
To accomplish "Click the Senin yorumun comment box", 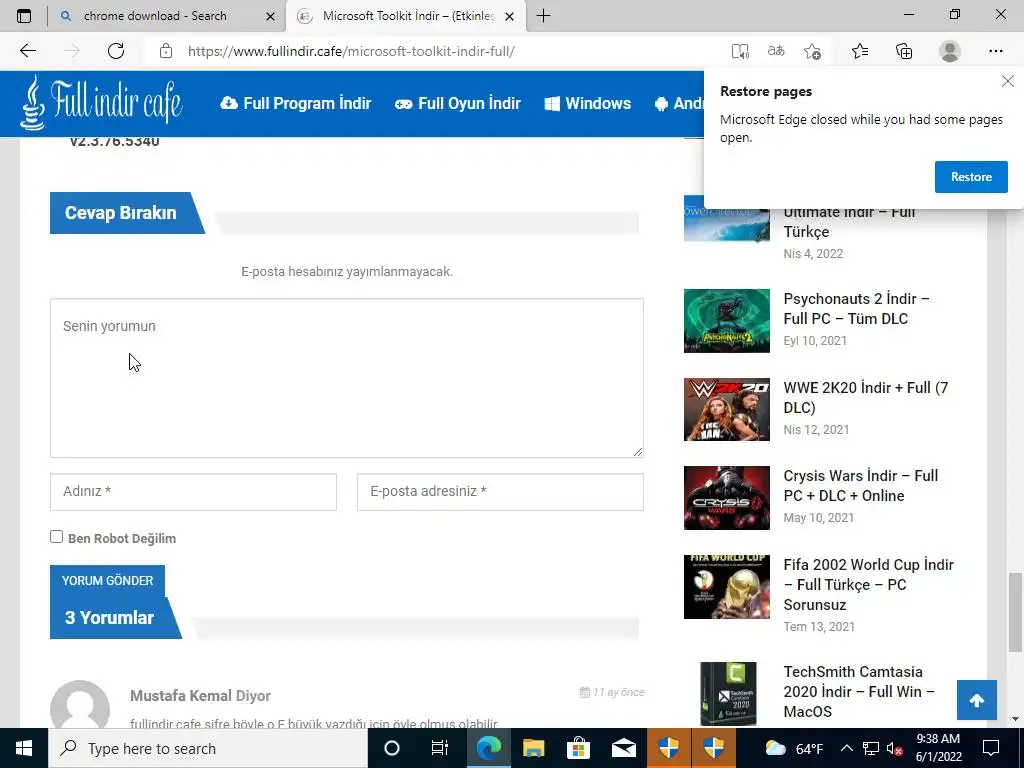I will (x=347, y=378).
